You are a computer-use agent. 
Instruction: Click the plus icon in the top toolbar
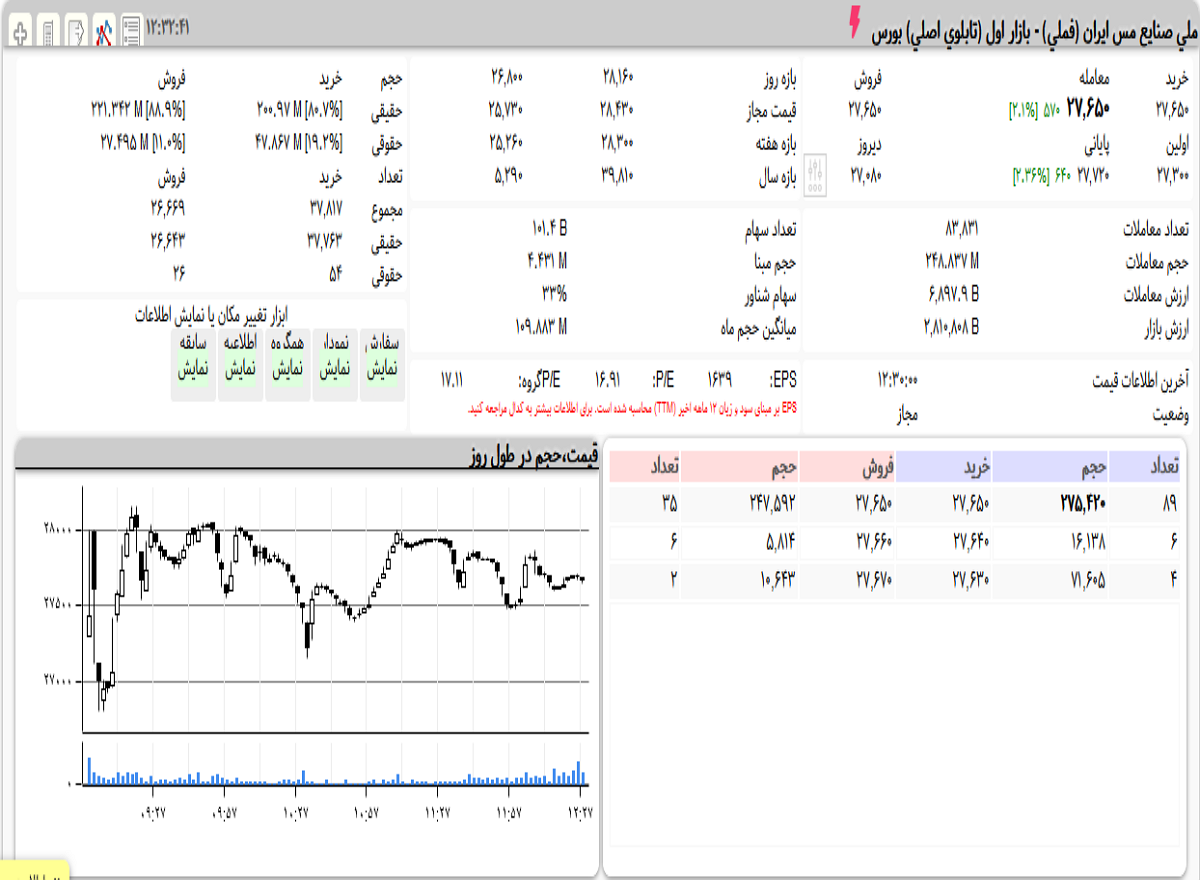point(20,31)
